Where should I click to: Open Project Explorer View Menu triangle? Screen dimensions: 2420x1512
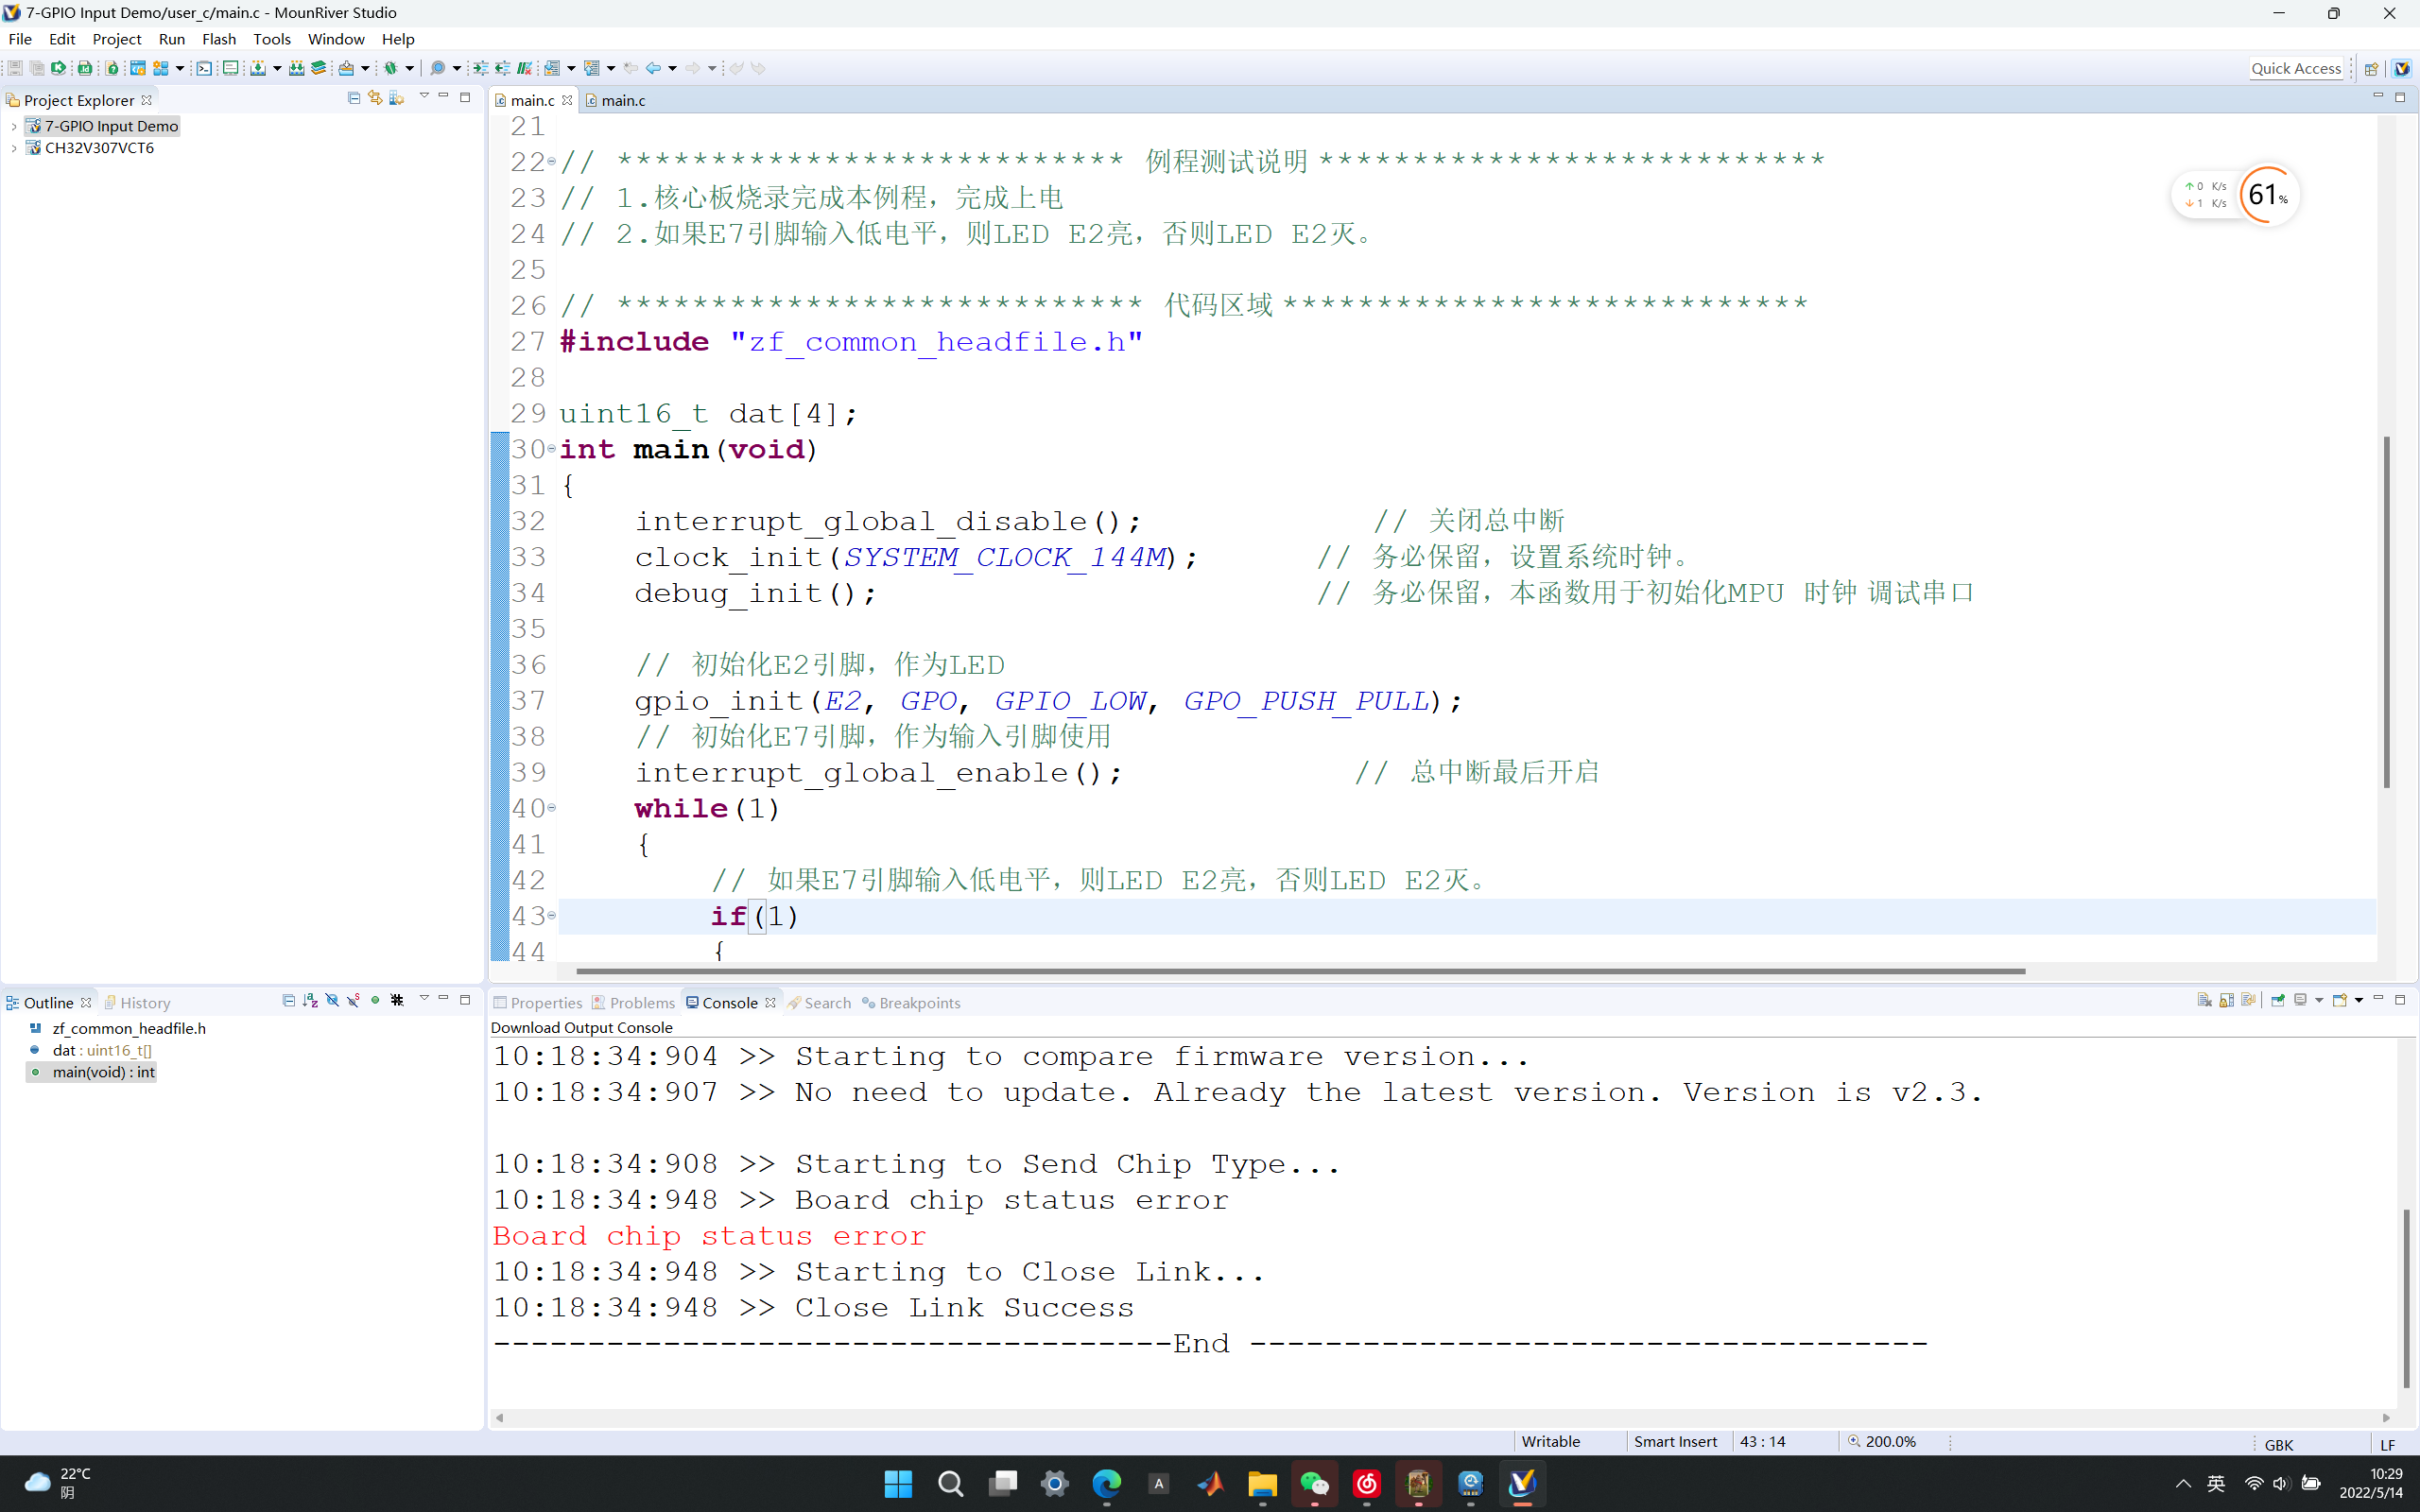tap(424, 97)
